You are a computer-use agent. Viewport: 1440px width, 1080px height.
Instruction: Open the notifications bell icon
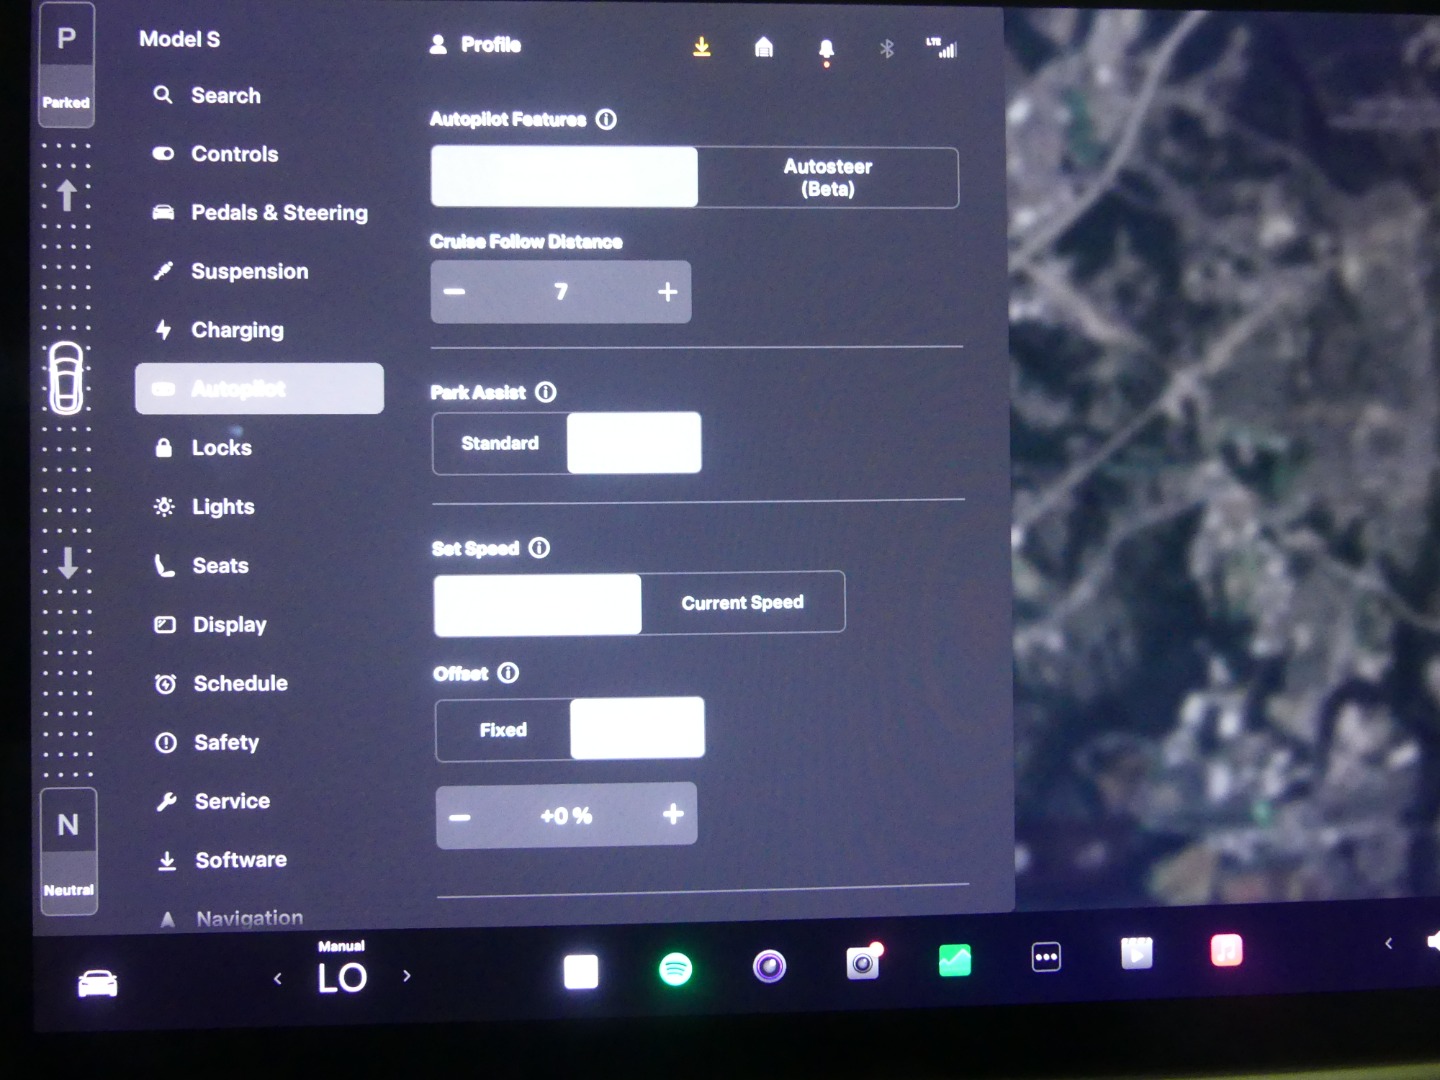coord(826,49)
